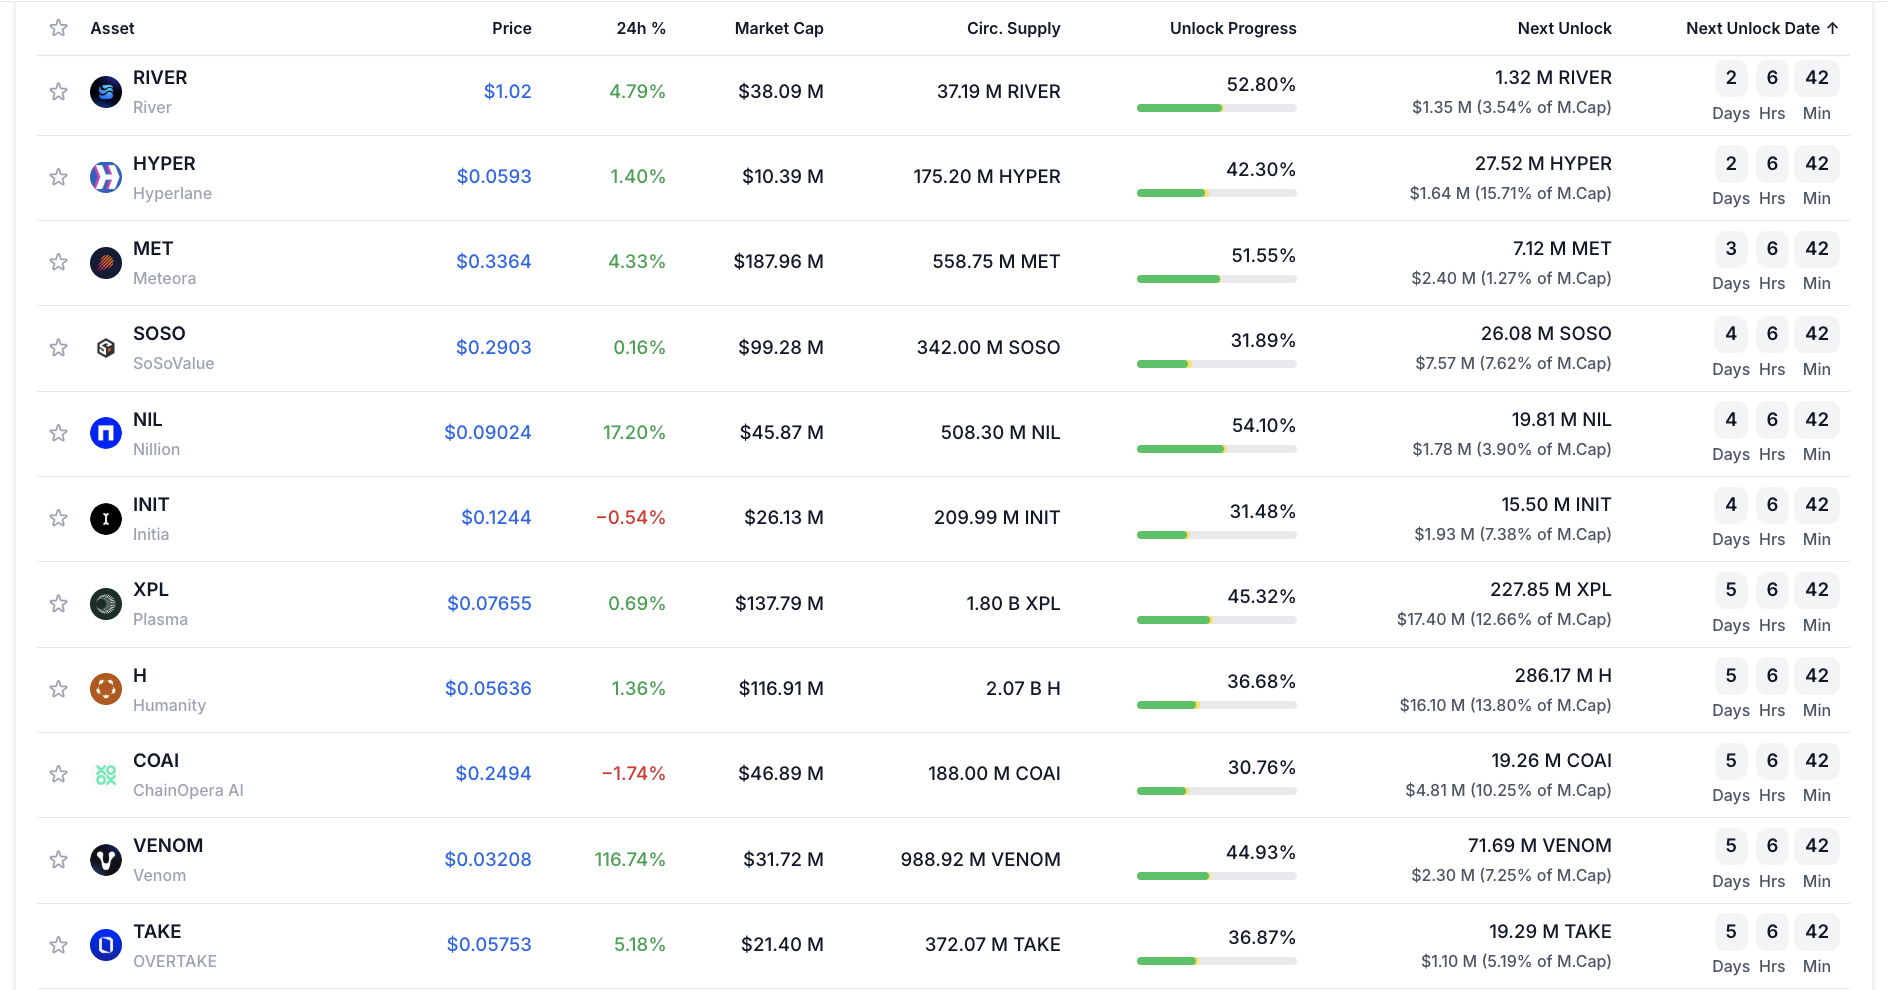The image size is (1888, 990).
Task: Favorite XPL using its star icon
Action: [x=59, y=604]
